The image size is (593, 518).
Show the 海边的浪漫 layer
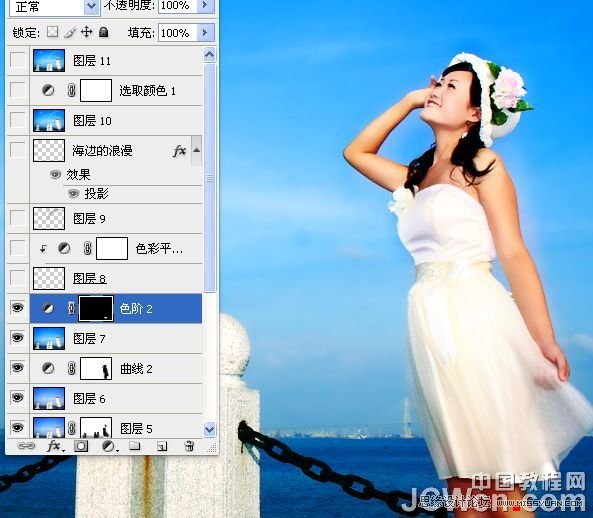coord(17,150)
